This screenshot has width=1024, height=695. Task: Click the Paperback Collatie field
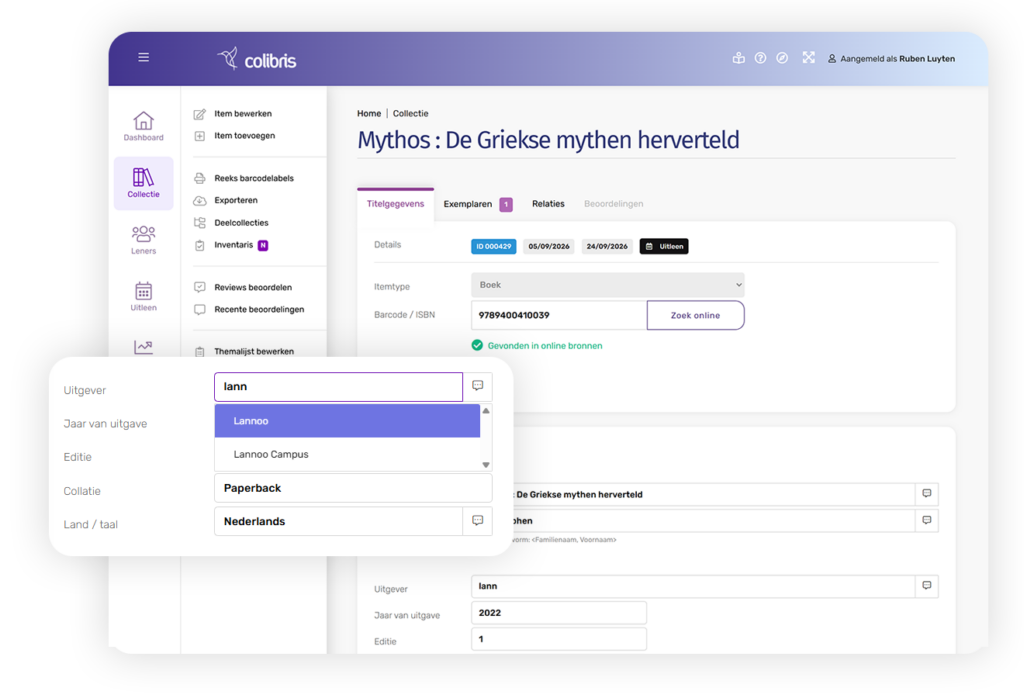pyautogui.click(x=353, y=488)
